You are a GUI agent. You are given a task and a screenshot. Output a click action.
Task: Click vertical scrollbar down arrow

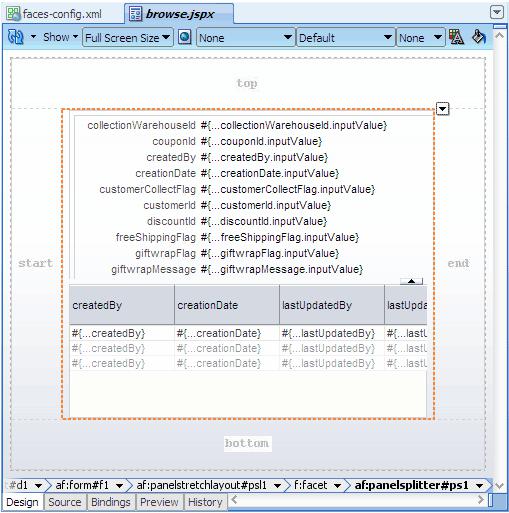(500, 486)
